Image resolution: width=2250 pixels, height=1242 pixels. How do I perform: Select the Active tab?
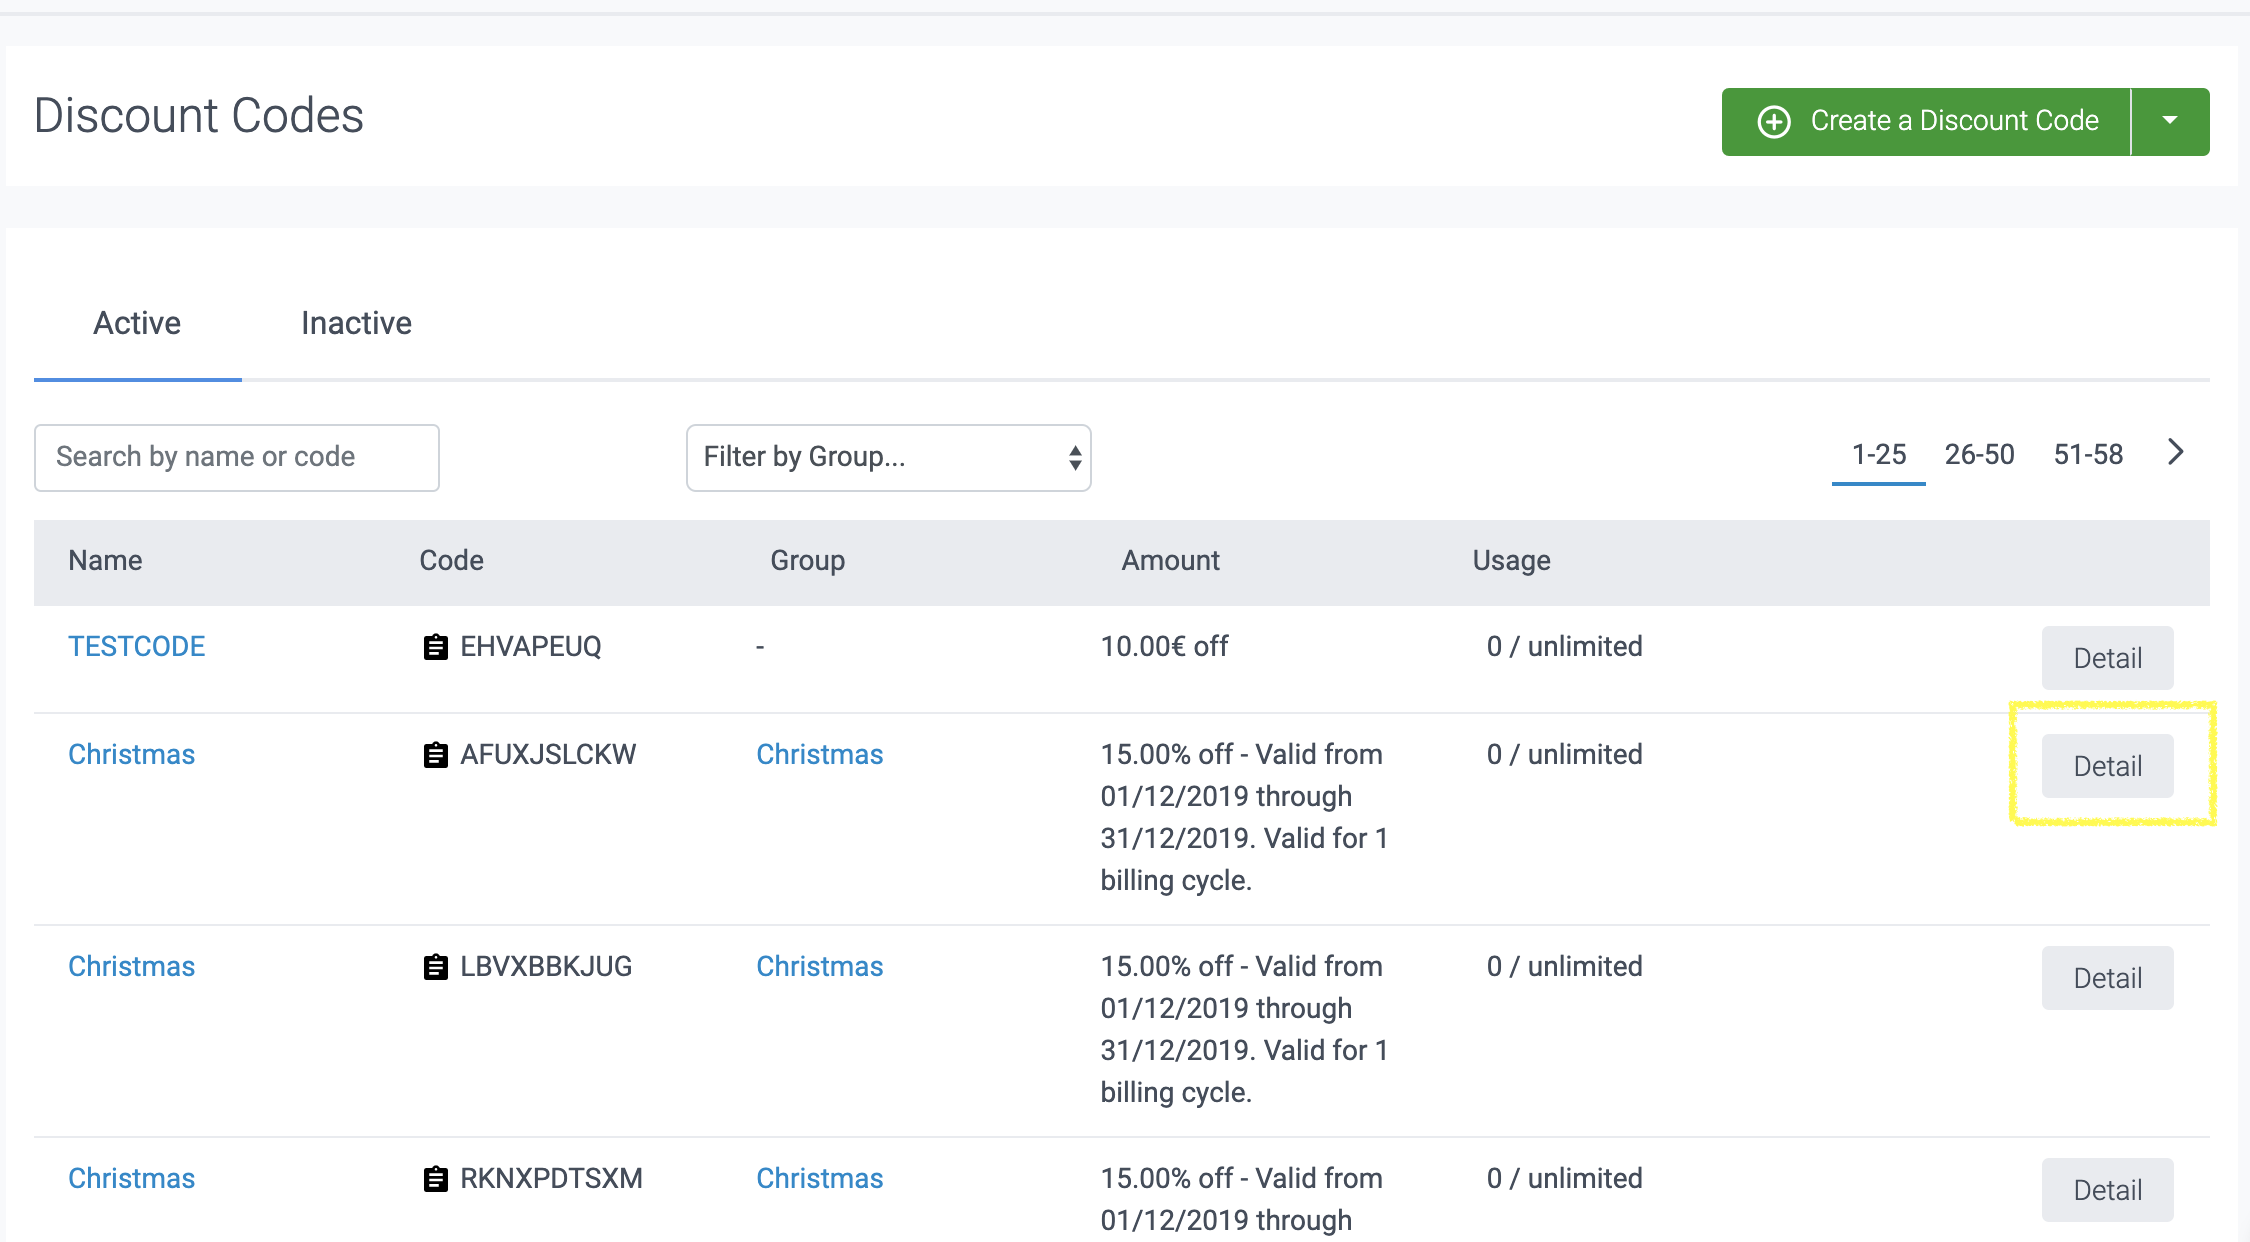tap(137, 323)
